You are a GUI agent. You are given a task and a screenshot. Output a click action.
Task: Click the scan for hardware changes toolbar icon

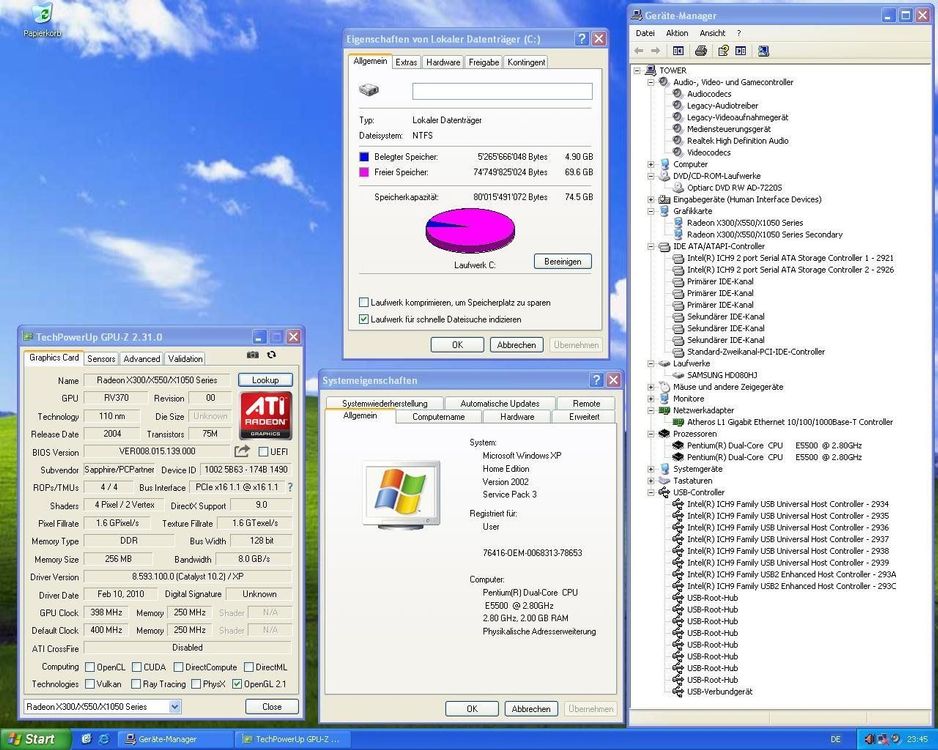coord(763,50)
